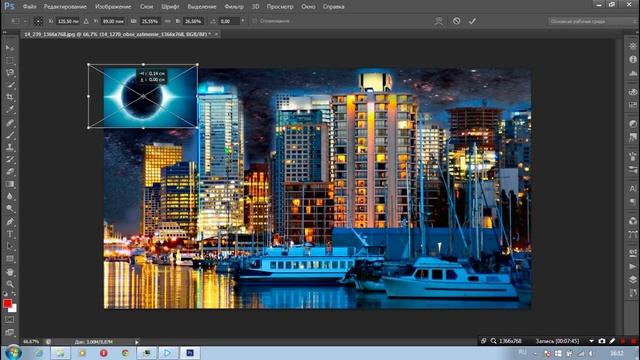The image size is (640, 360).
Task: Select the History Brush tool
Action: [10, 159]
